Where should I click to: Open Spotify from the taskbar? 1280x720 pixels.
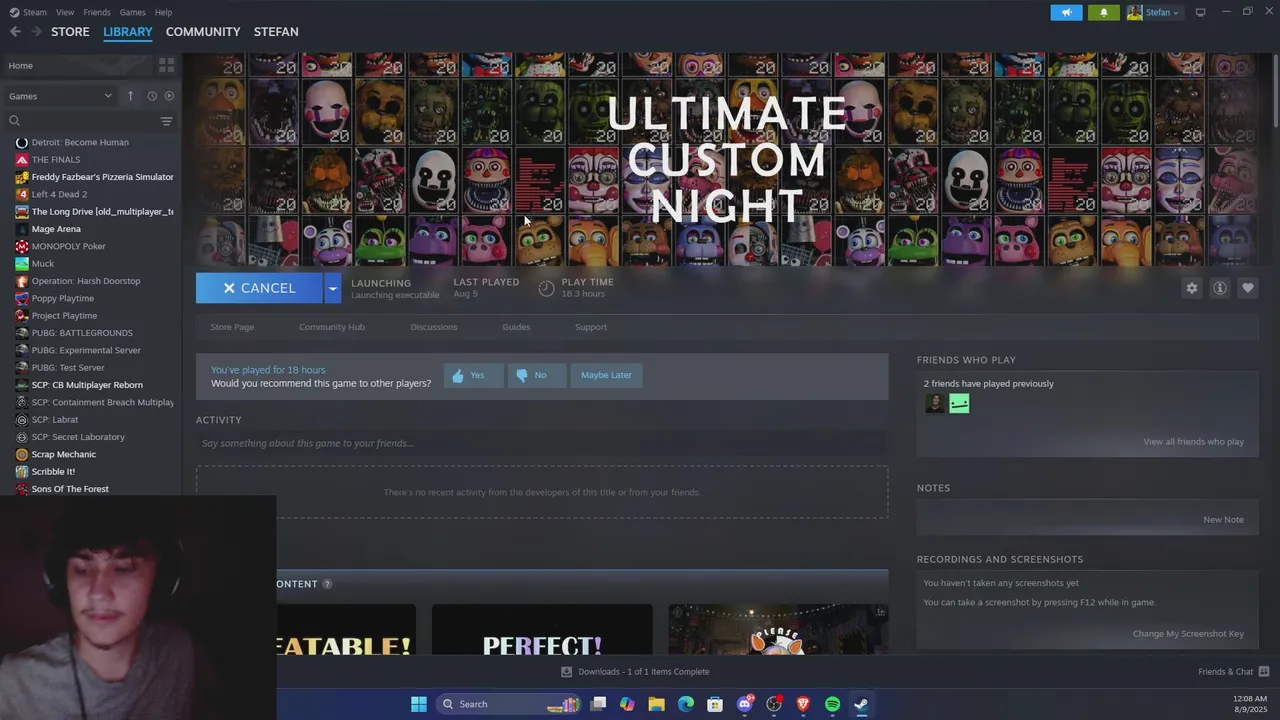tap(832, 704)
